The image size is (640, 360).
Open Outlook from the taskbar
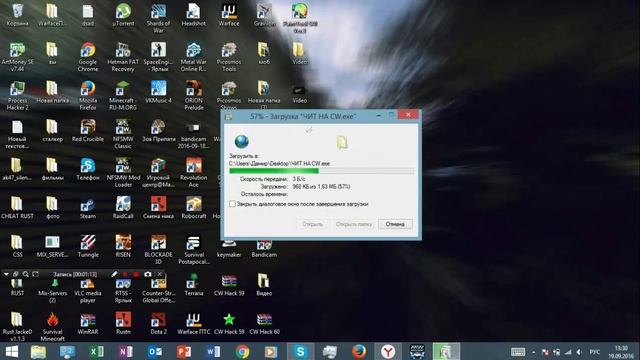pos(155,352)
